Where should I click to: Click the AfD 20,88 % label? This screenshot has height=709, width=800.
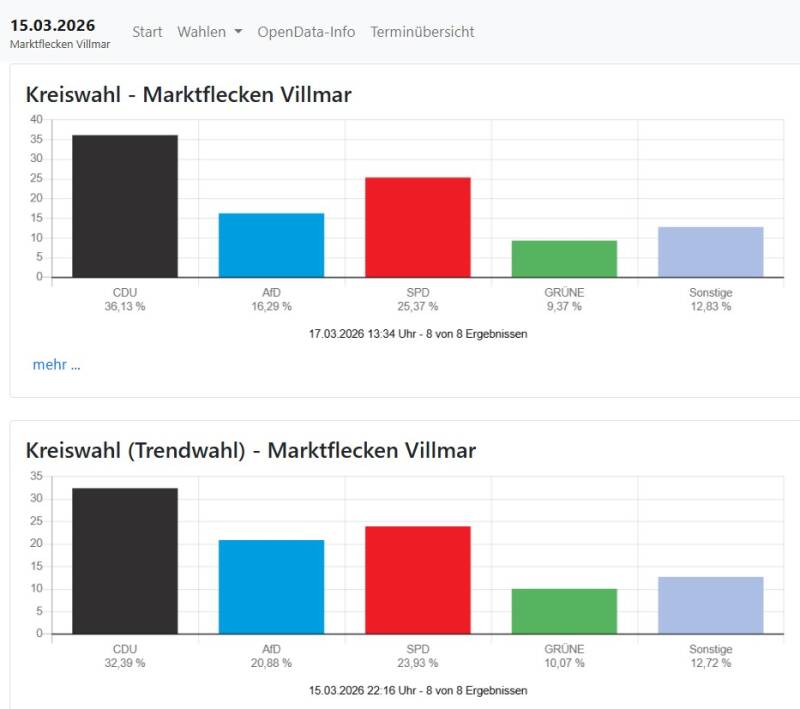[271, 656]
